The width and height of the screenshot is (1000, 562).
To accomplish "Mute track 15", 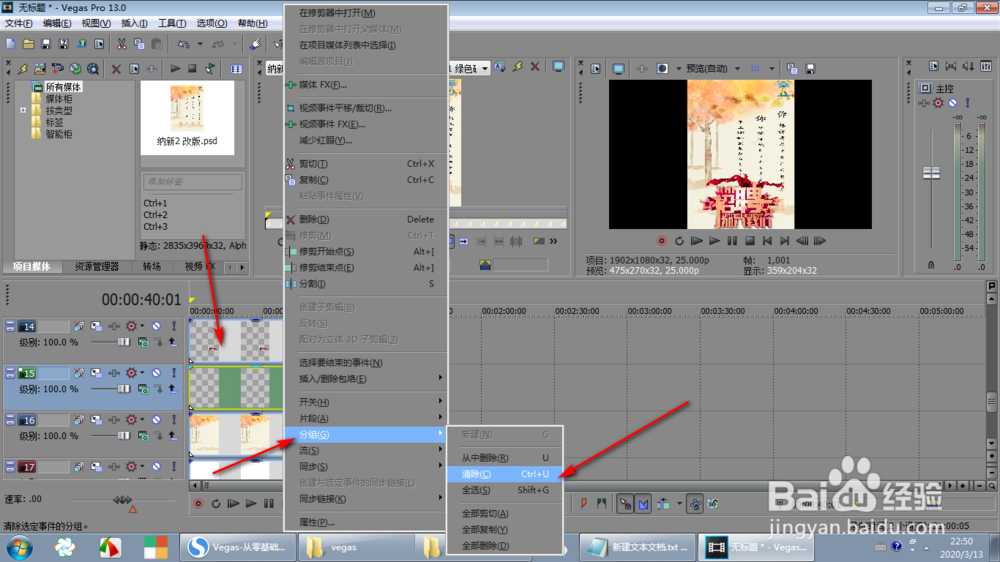I will pos(156,373).
